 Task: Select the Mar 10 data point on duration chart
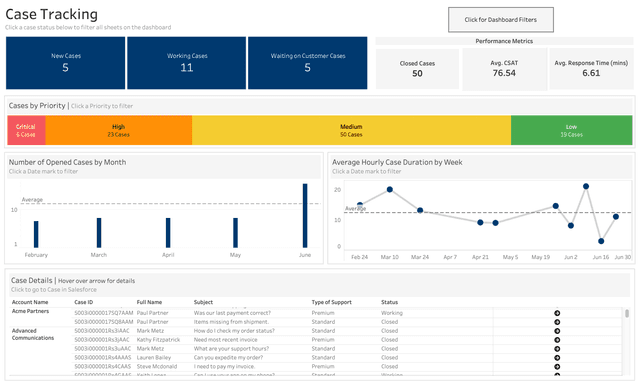pyautogui.click(x=389, y=189)
